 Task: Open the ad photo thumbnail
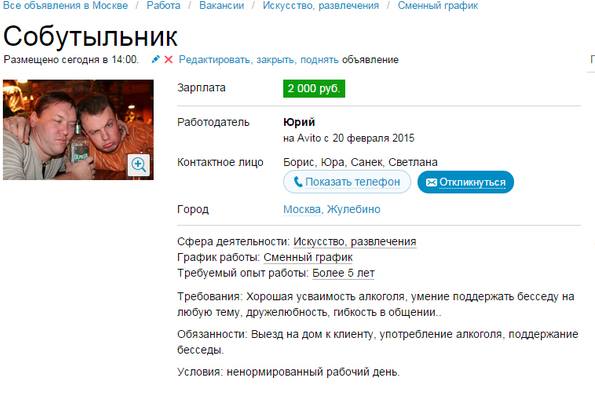tap(78, 129)
